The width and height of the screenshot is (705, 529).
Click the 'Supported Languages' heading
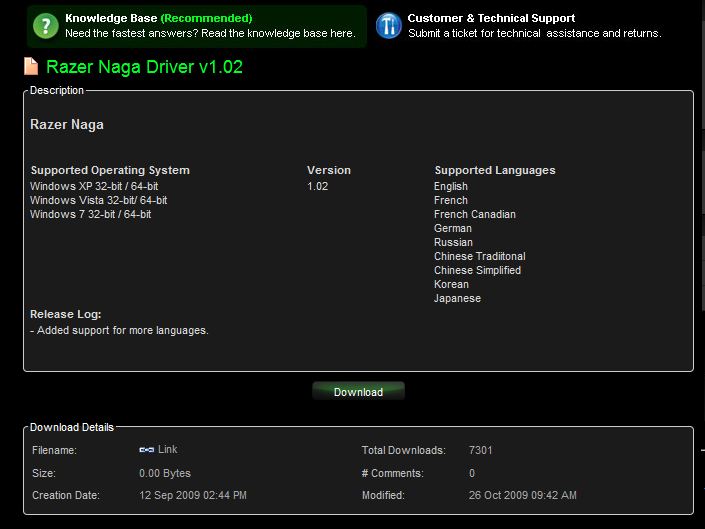pyautogui.click(x=495, y=170)
